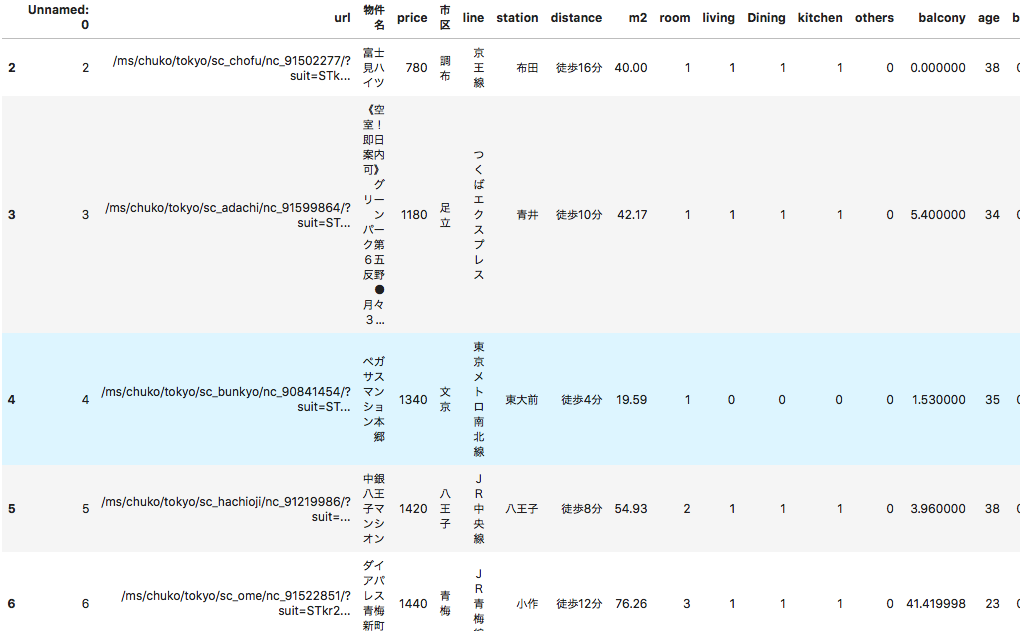This screenshot has width=1028, height=631.
Task: Click the 'living' column header
Action: coord(719,18)
